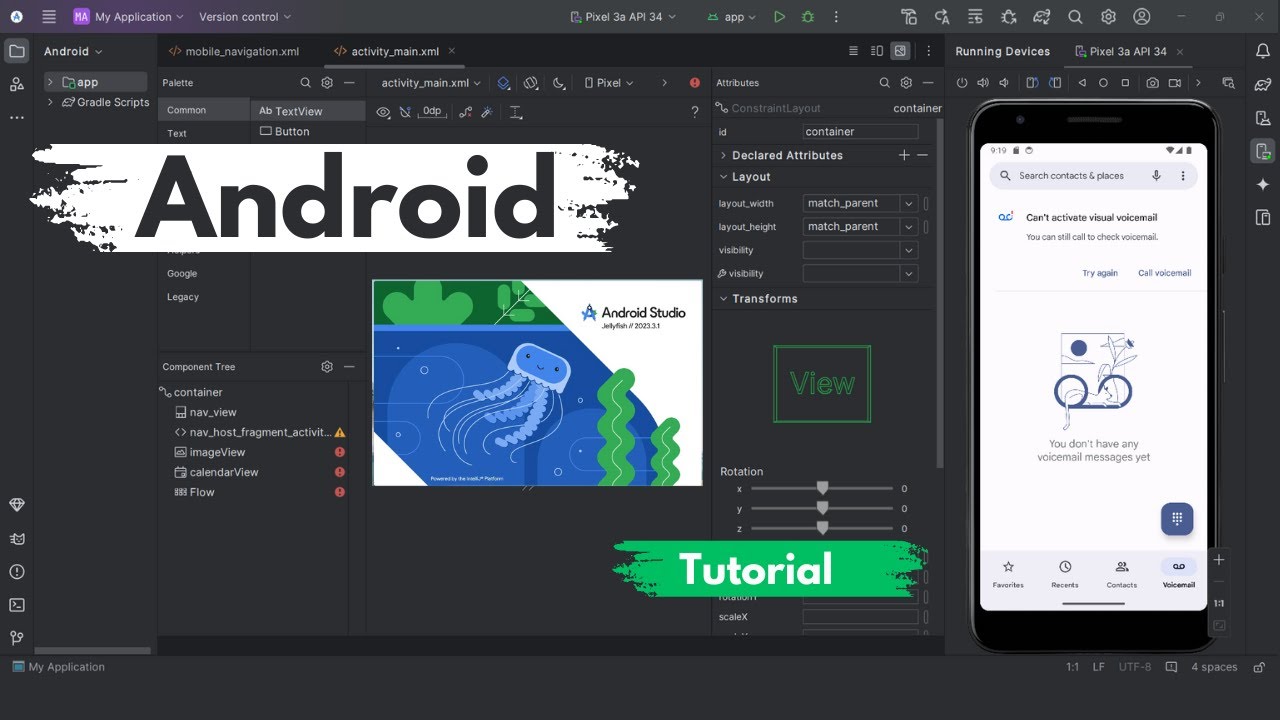Viewport: 1280px width, 720px height.
Task: Open the layout_width value dropdown
Action: coord(908,203)
